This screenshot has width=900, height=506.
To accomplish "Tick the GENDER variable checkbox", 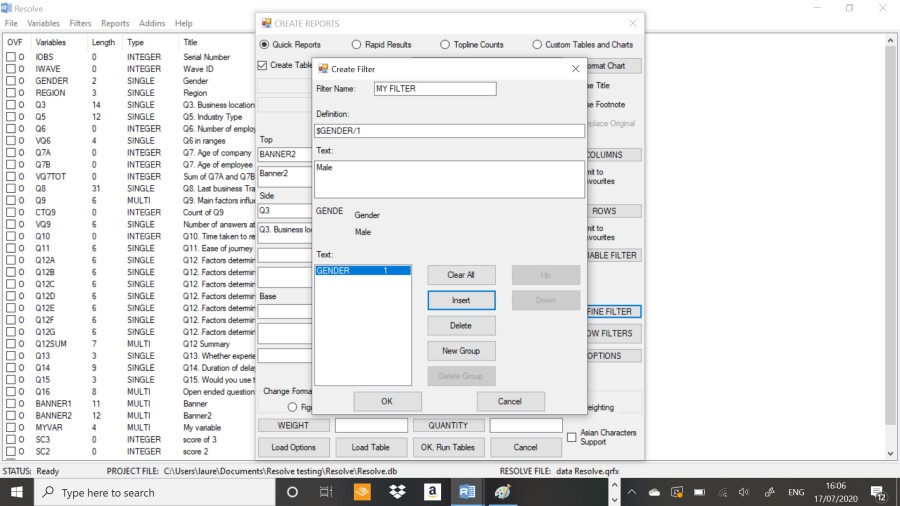I will (11, 81).
